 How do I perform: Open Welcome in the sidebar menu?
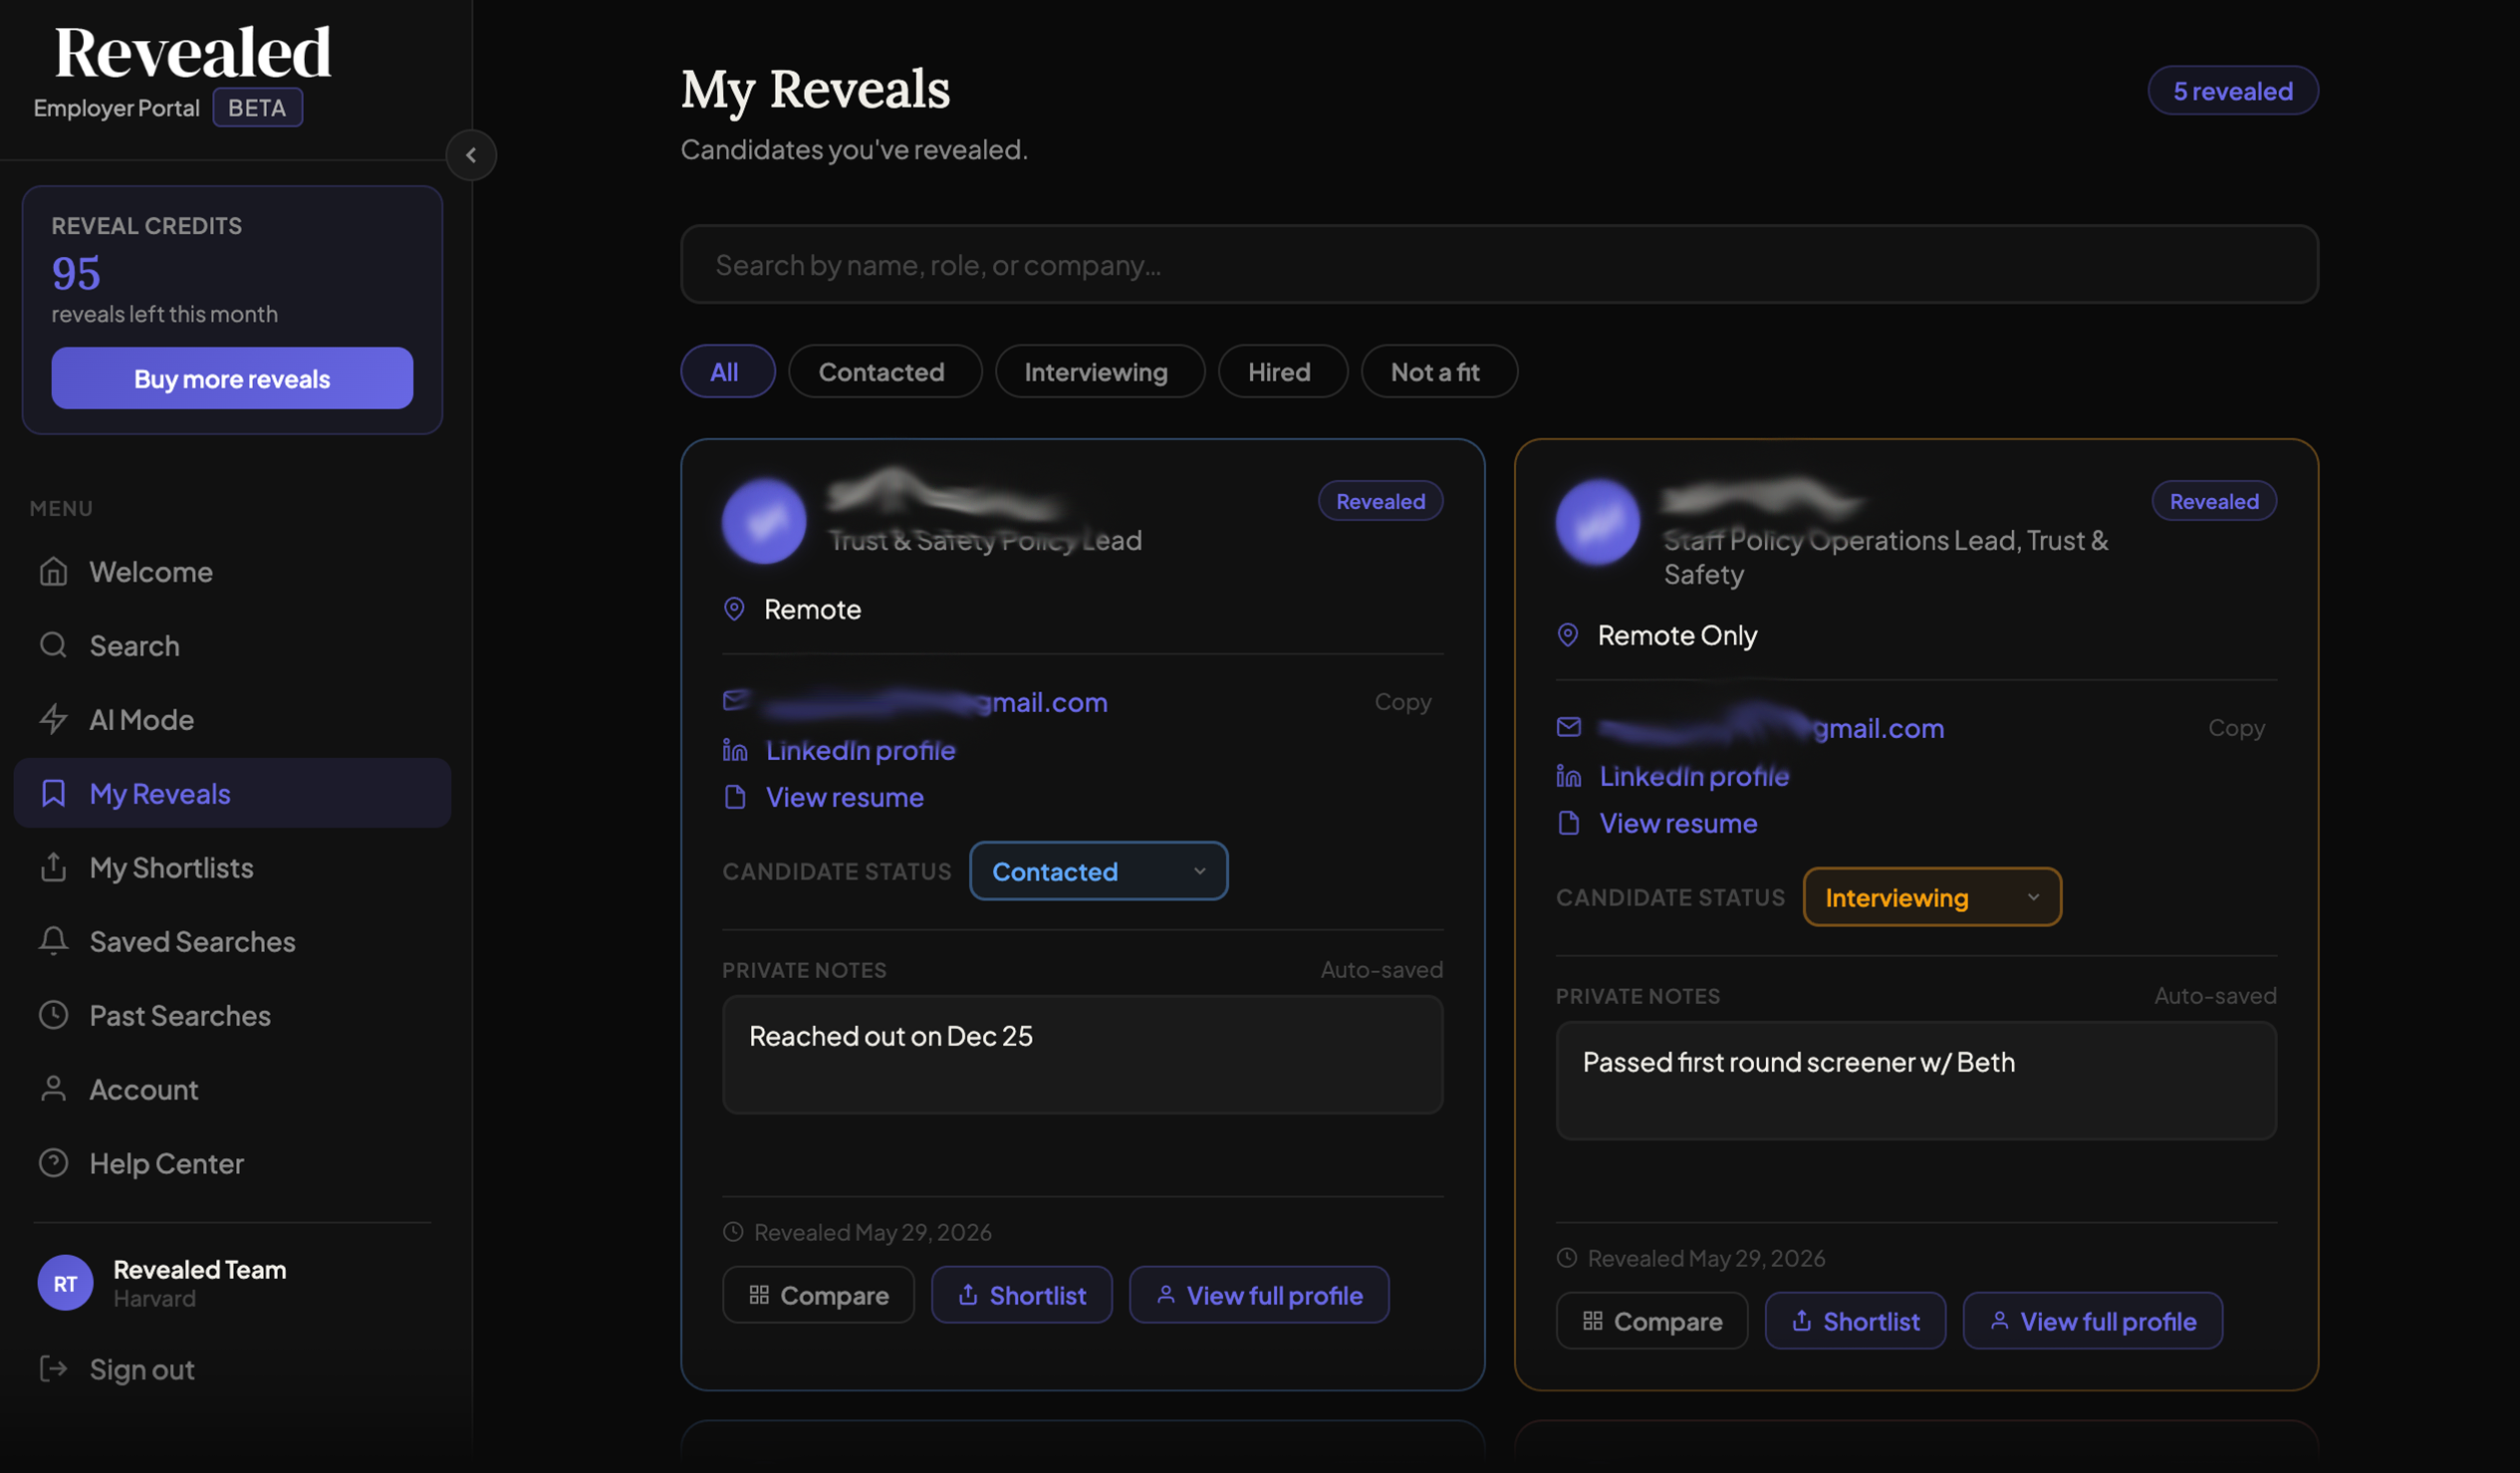pos(232,571)
